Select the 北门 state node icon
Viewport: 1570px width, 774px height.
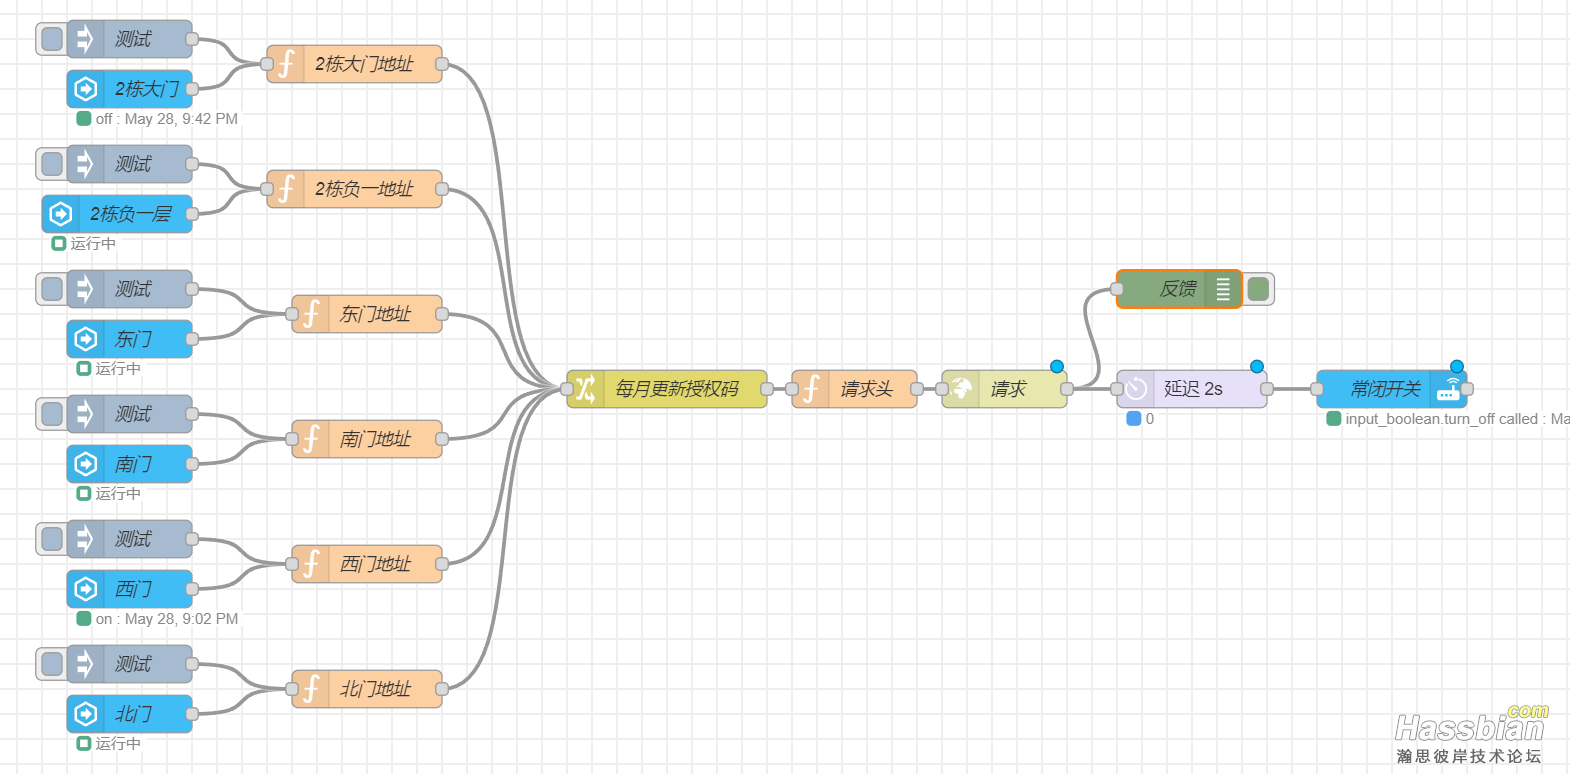[x=86, y=714]
